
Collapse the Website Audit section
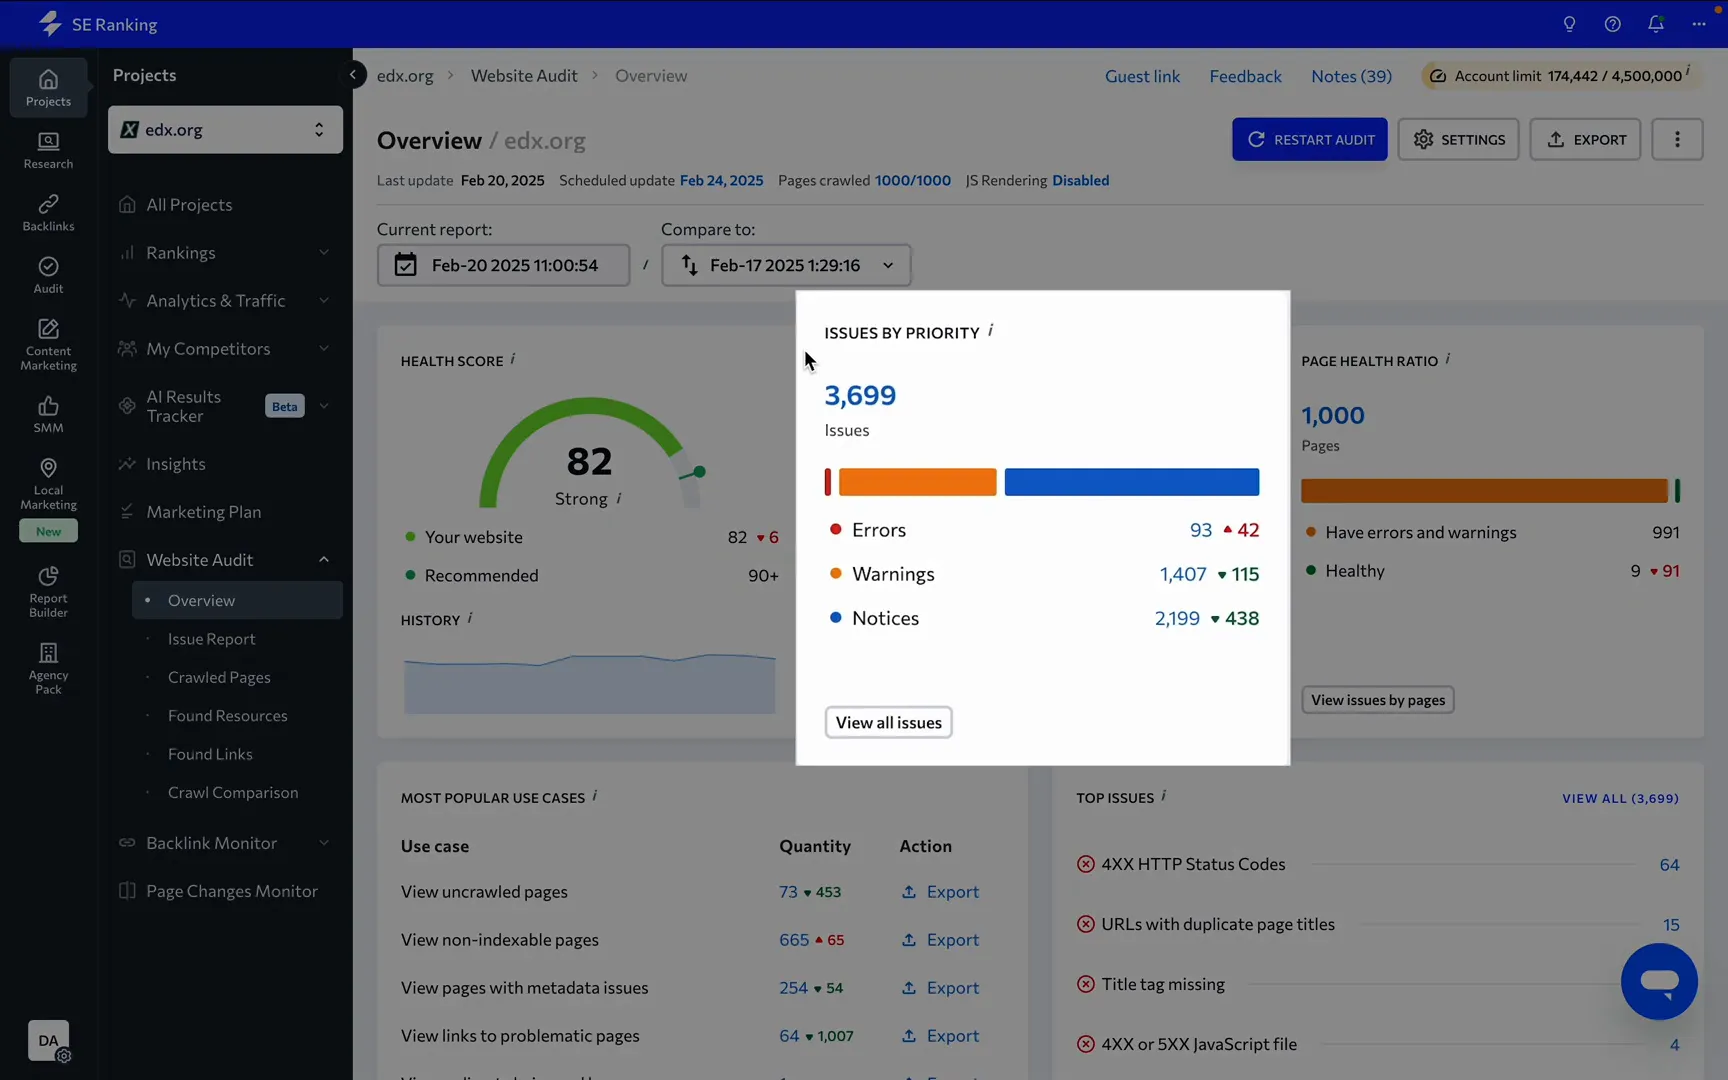(x=323, y=559)
